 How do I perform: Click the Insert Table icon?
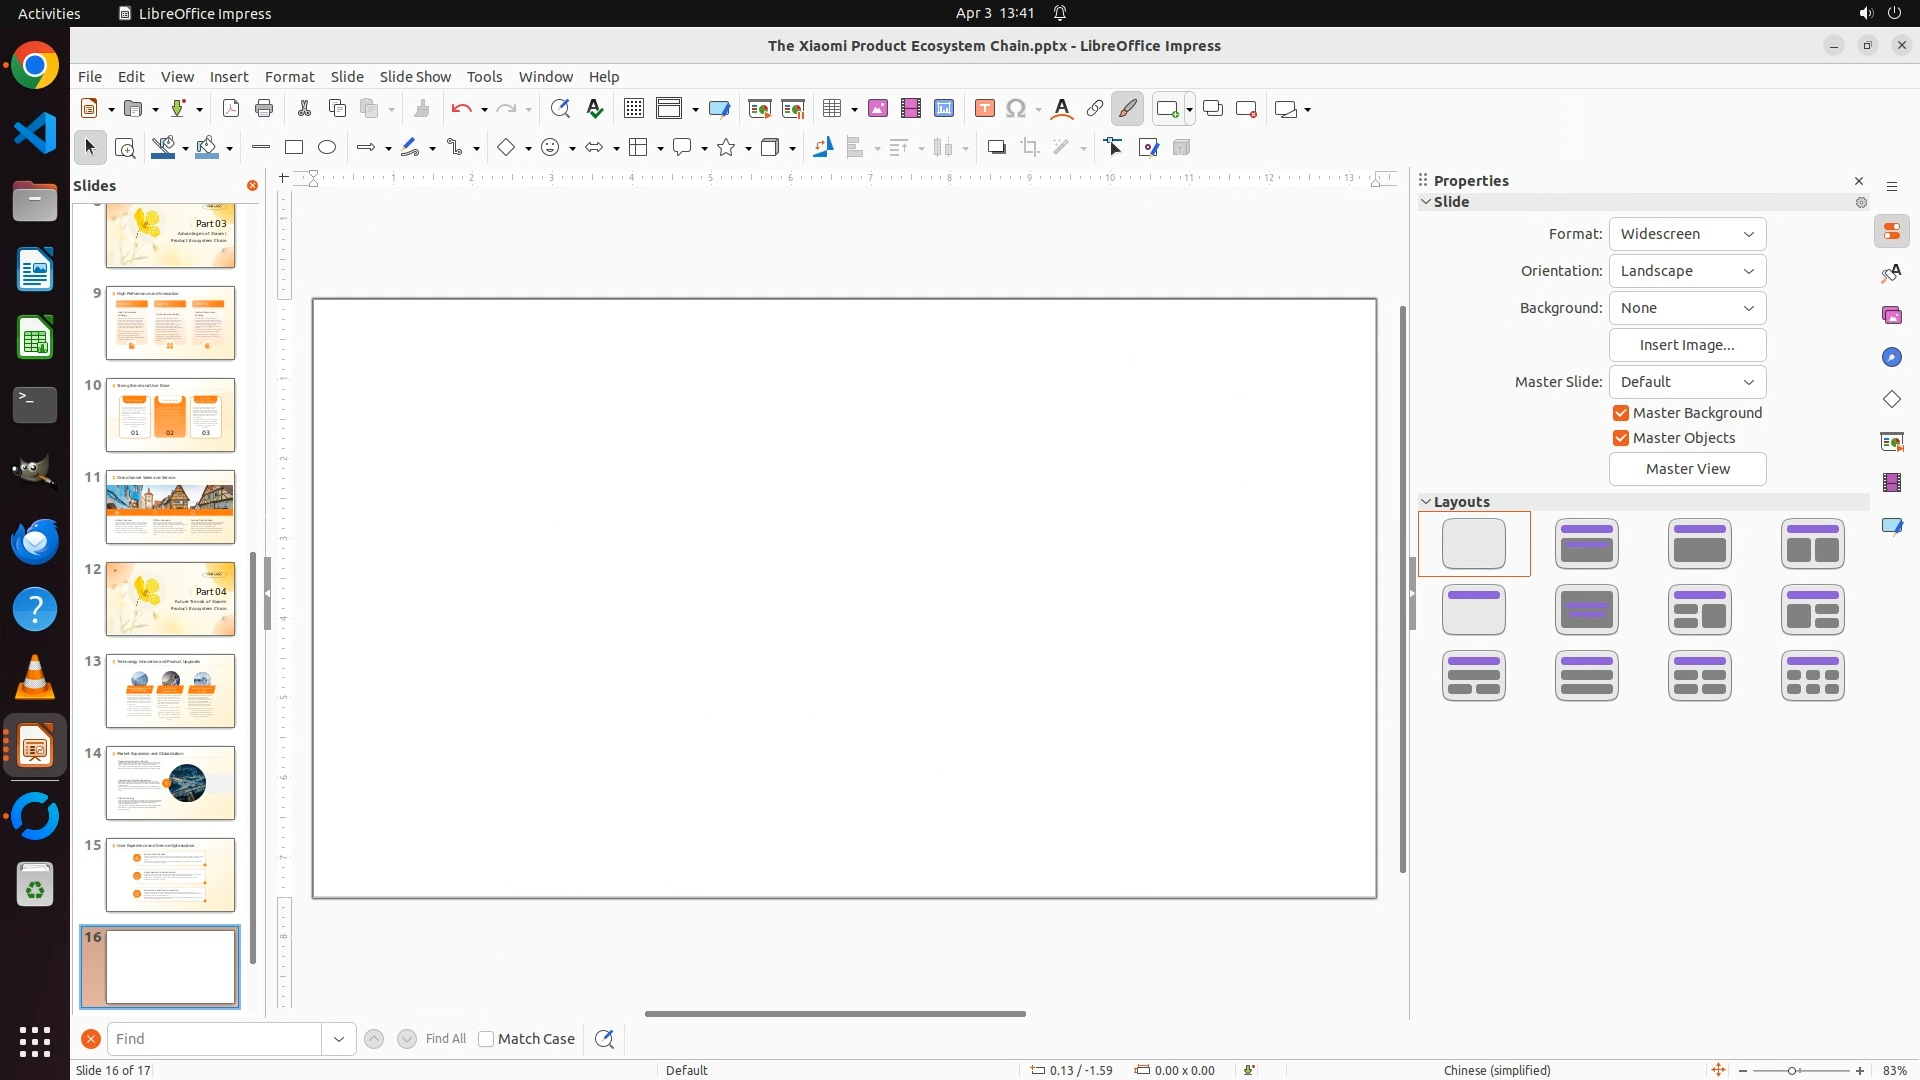pos(832,109)
